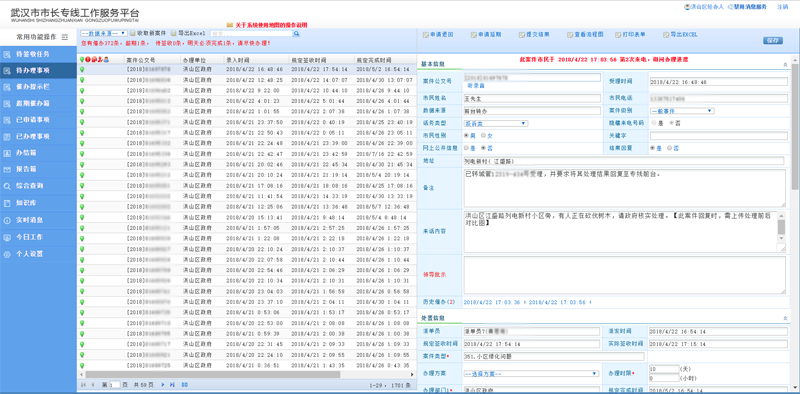Click the 办结箱 sidebar icon
Viewport: 800px width, 394px height.
(x=7, y=153)
